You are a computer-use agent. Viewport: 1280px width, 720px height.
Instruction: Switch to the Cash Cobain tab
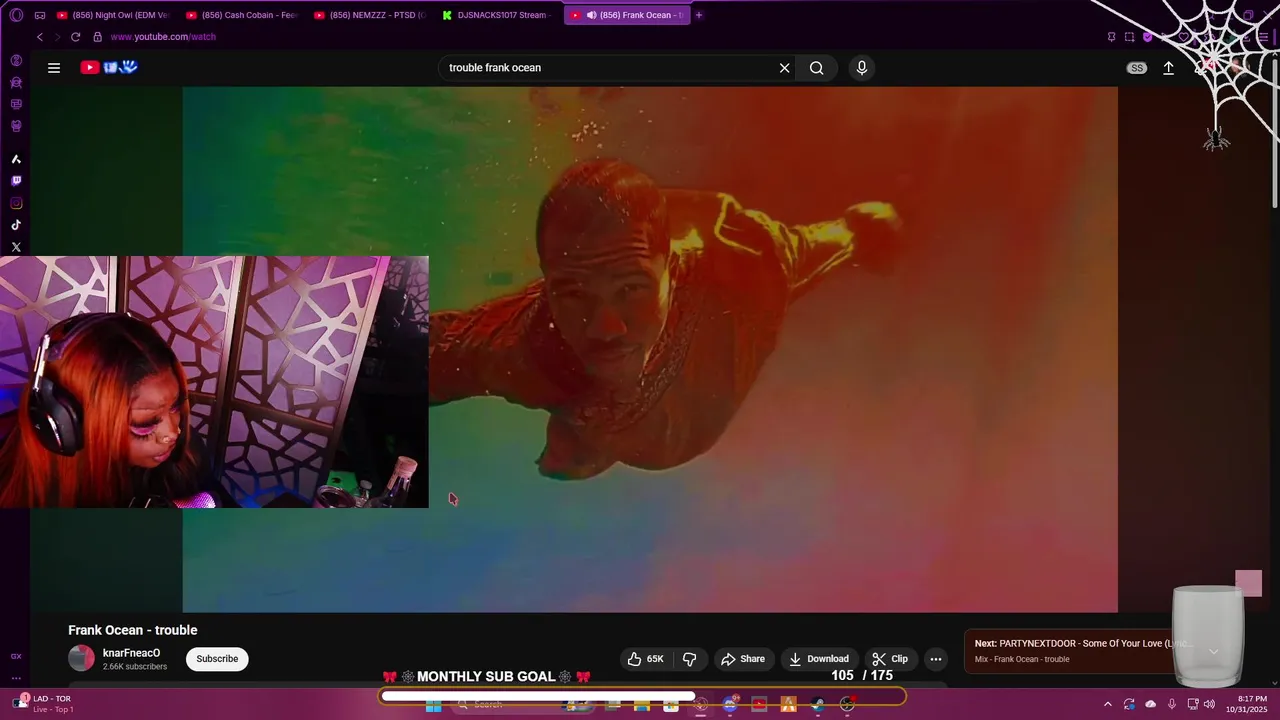pyautogui.click(x=242, y=15)
